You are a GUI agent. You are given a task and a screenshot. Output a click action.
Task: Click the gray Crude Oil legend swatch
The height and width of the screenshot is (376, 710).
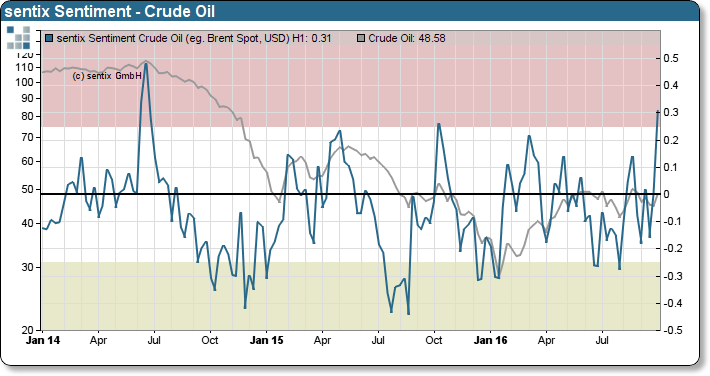point(361,39)
